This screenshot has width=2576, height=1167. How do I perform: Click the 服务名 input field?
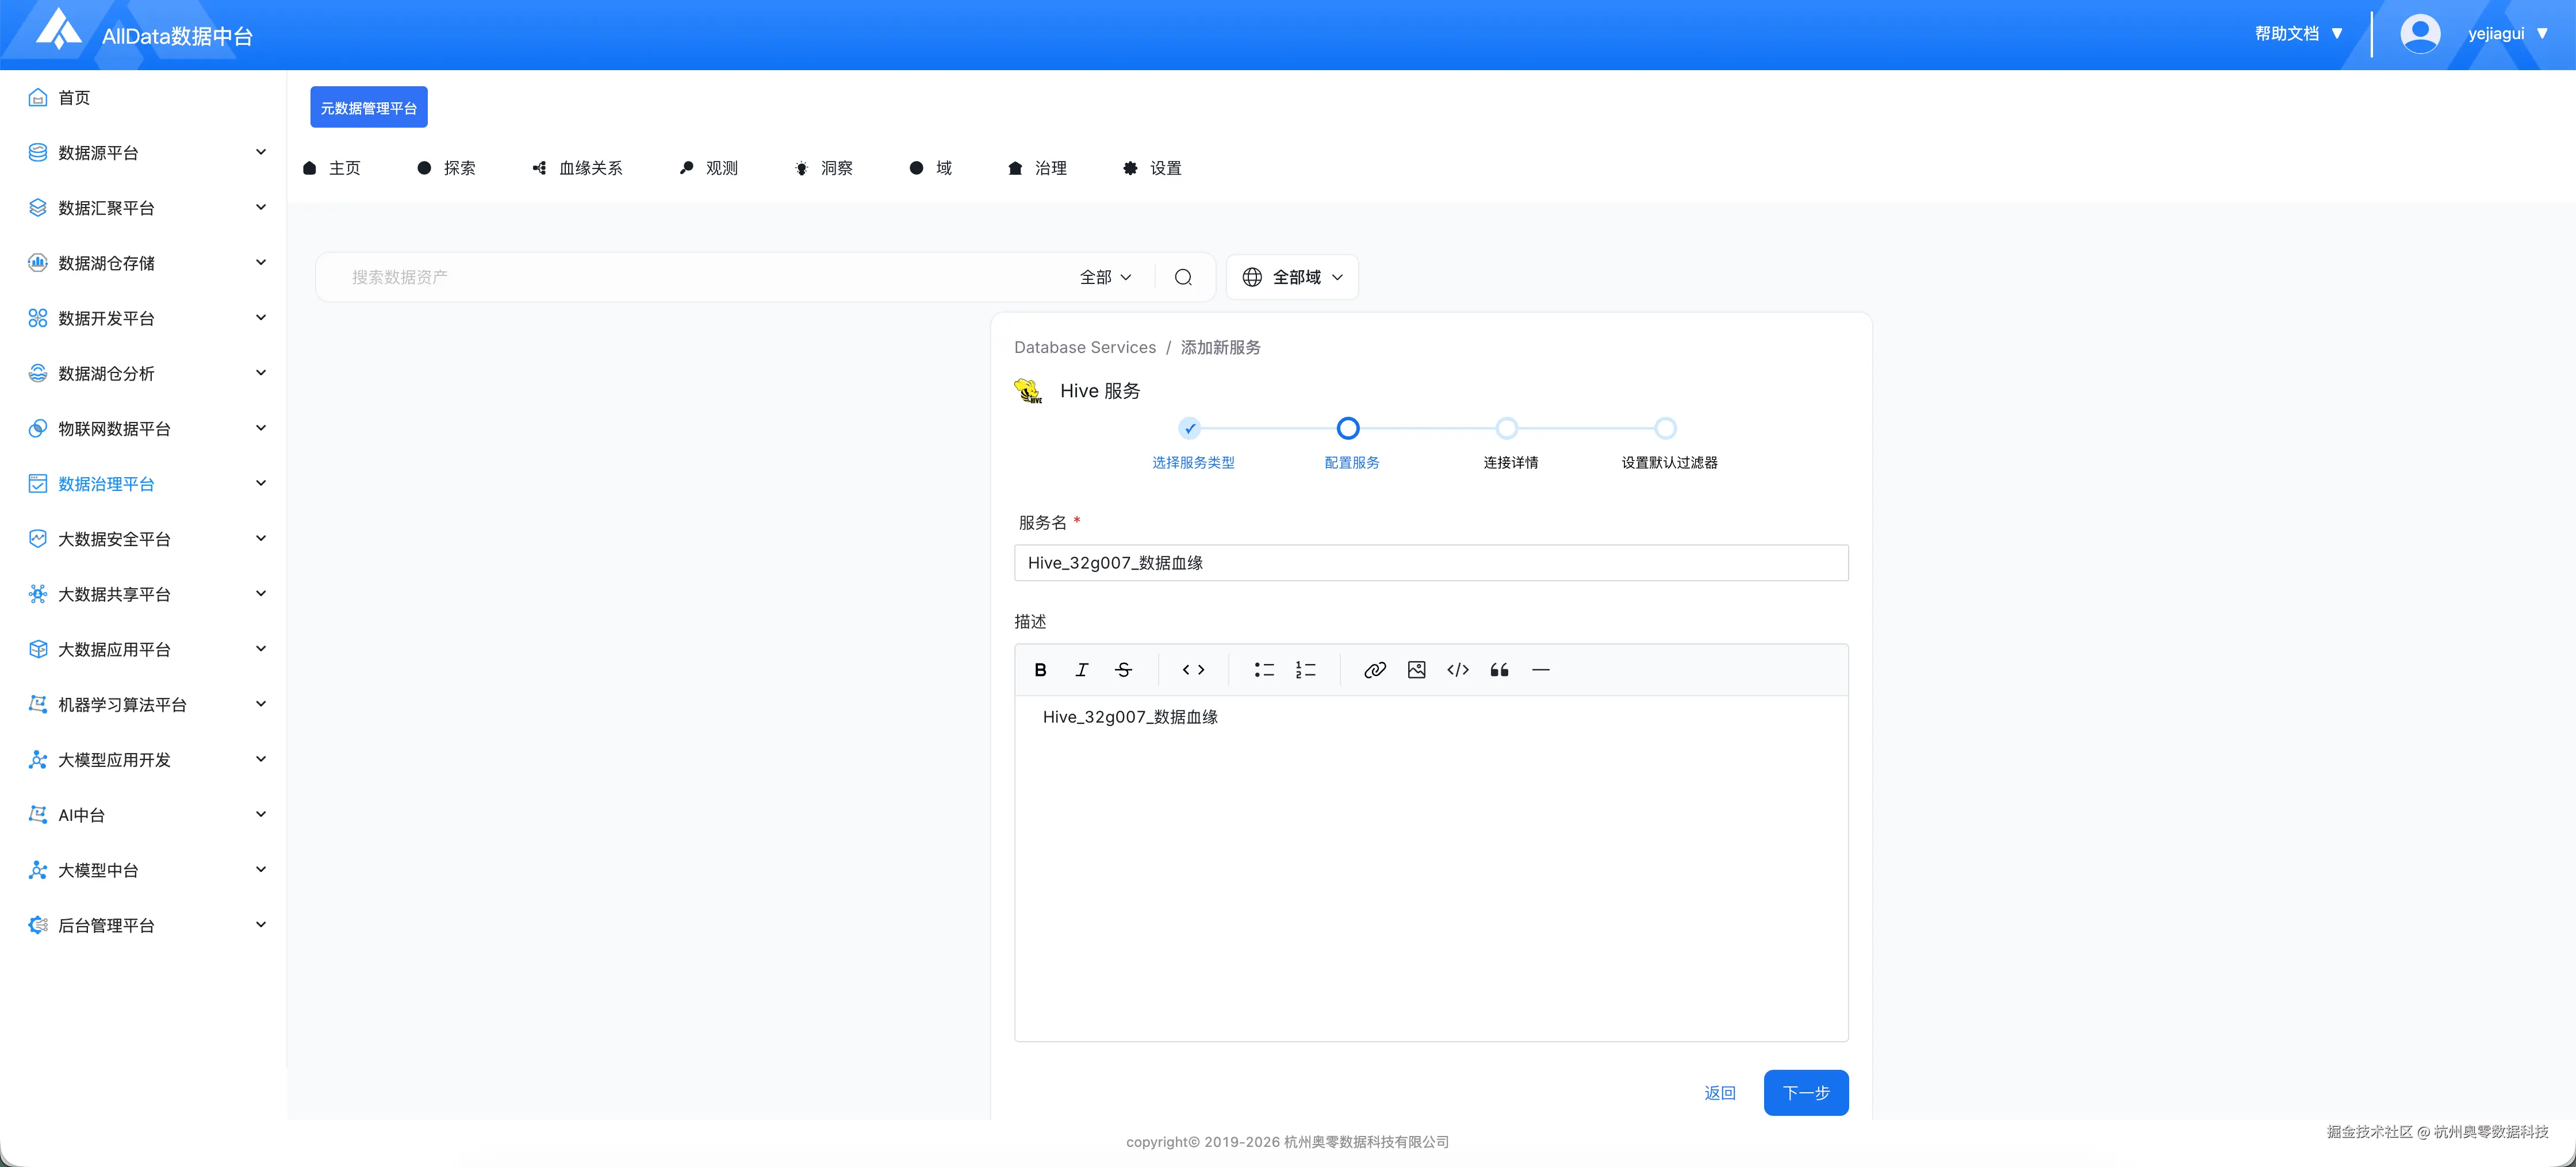point(1431,563)
